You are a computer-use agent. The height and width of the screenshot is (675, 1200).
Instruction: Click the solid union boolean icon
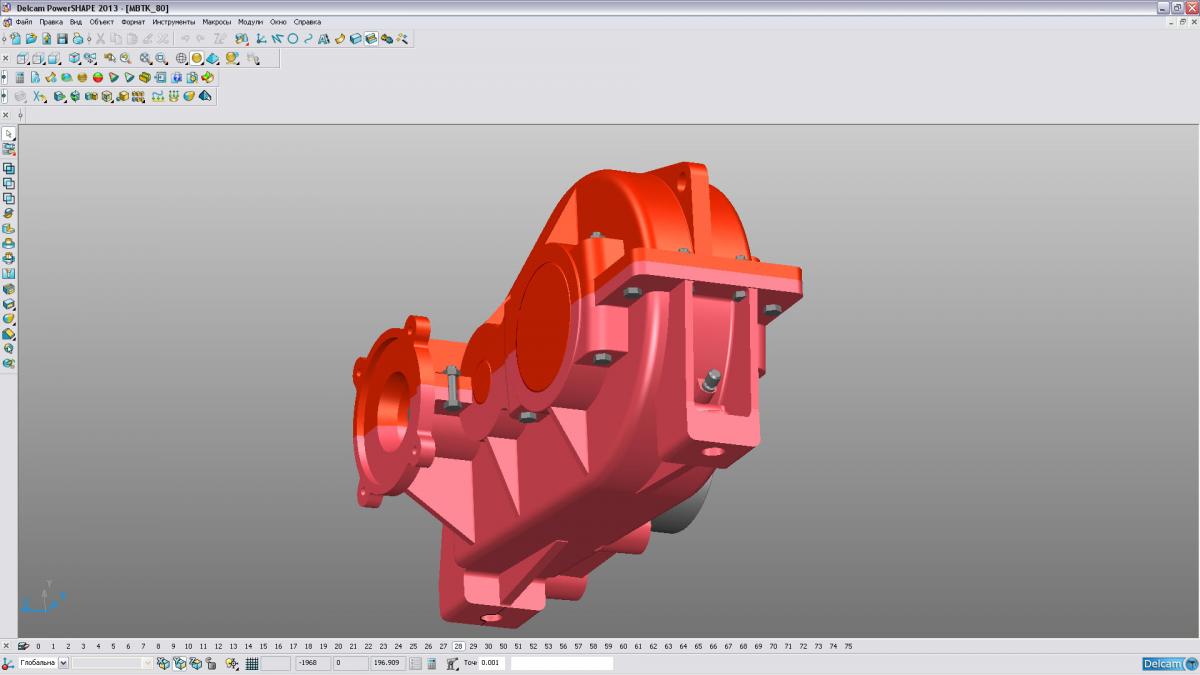(9, 168)
